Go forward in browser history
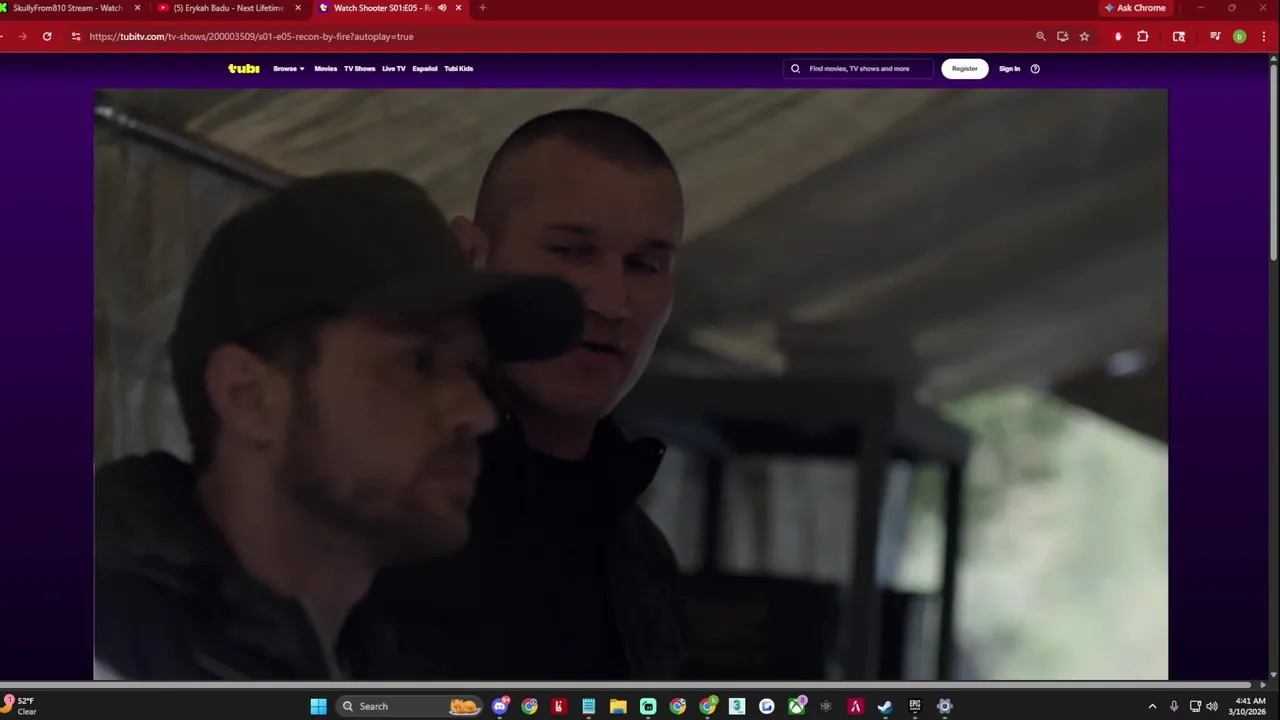The width and height of the screenshot is (1280, 720). (22, 36)
